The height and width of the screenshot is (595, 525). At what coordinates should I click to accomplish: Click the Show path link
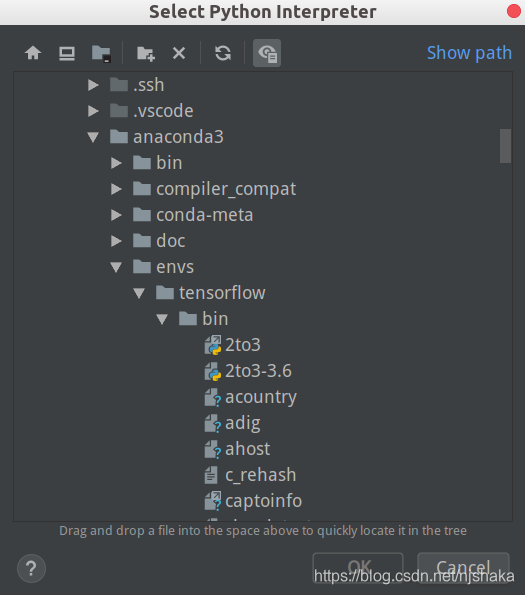click(469, 53)
